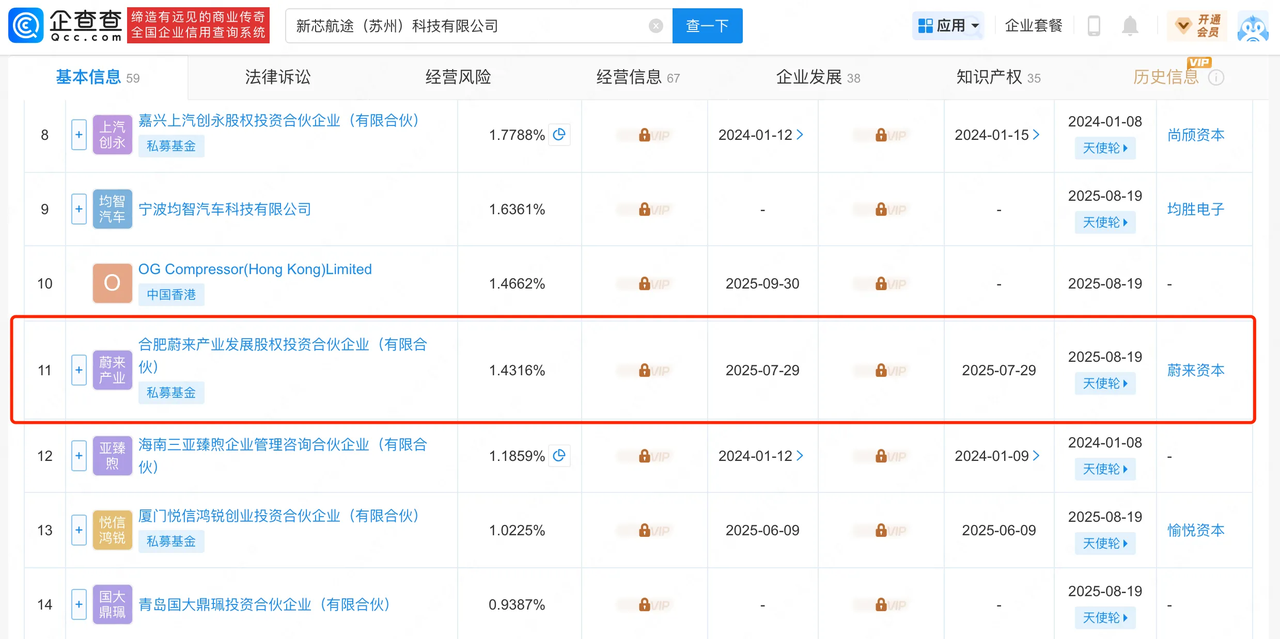Click the Qcc.com logo
Screen dimensions: 1280x639
(65, 25)
